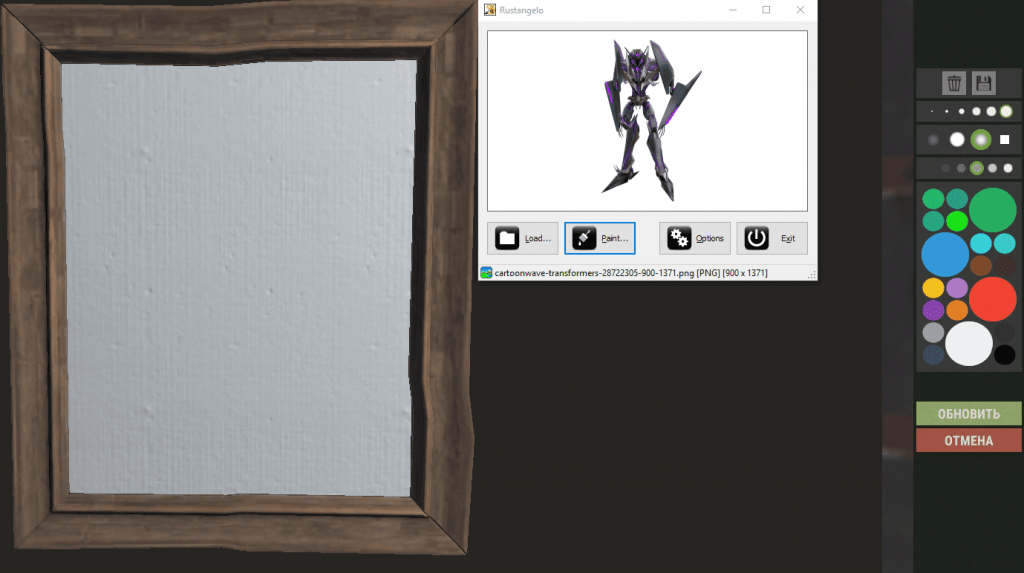Open the Load... button in Rustangelo
The height and width of the screenshot is (573, 1024).
522,238
